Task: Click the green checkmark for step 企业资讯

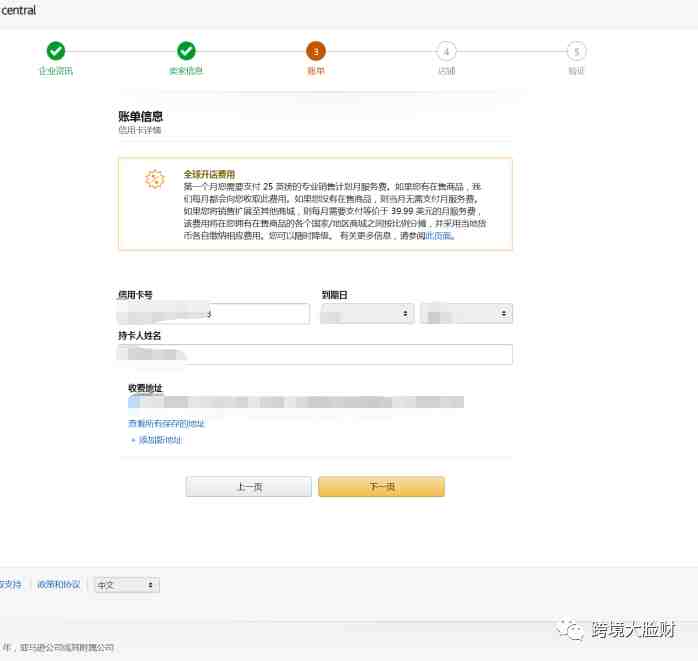Action: pos(56,51)
